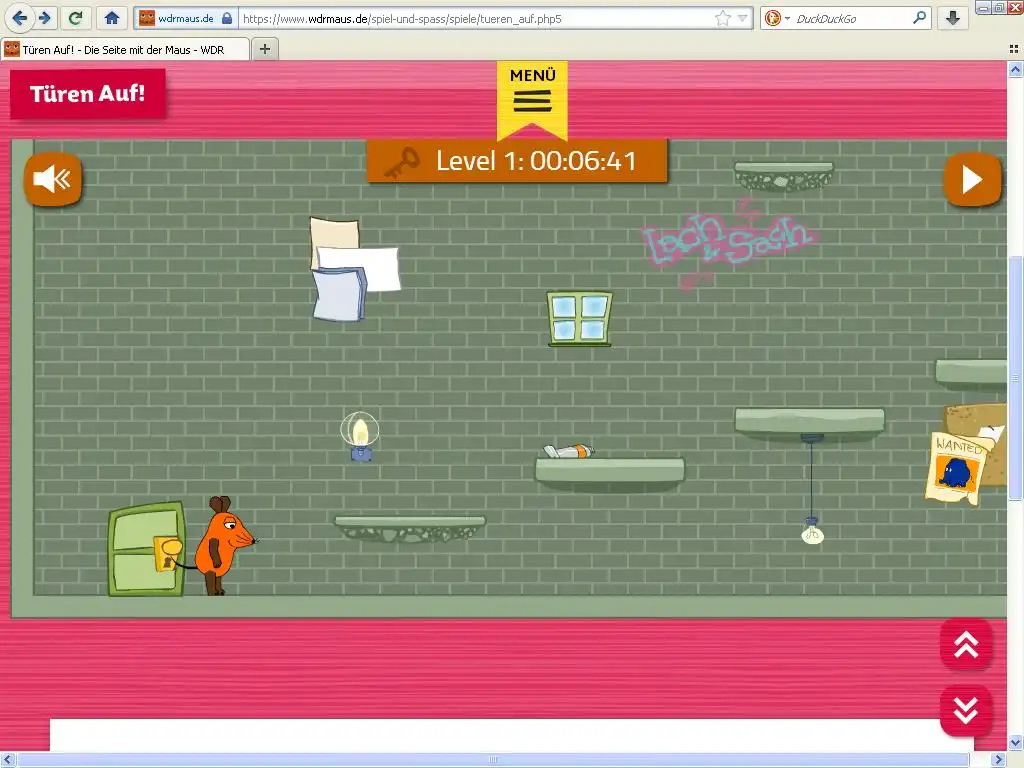Click the vertical scrollbar down arrow
The image size is (1024, 768).
[1016, 743]
